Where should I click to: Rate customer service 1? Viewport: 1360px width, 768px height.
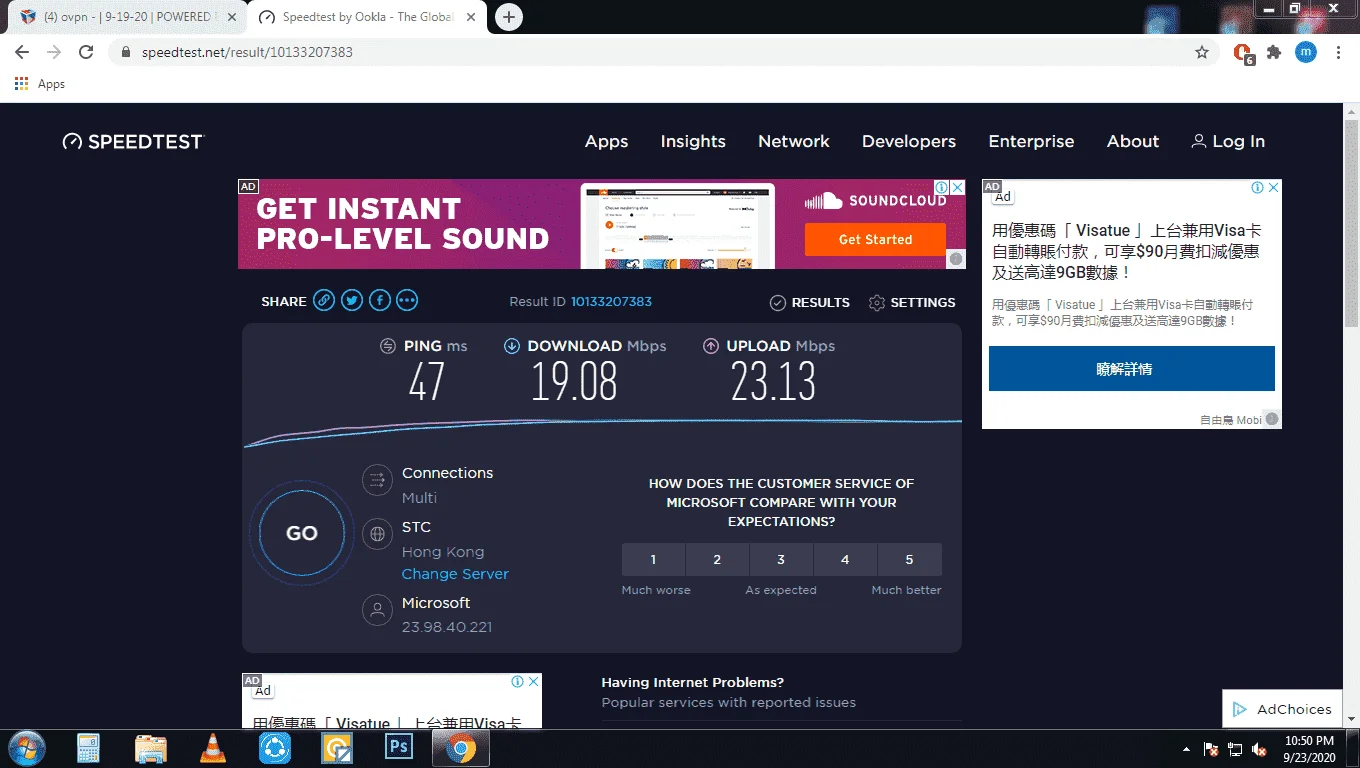[653, 559]
